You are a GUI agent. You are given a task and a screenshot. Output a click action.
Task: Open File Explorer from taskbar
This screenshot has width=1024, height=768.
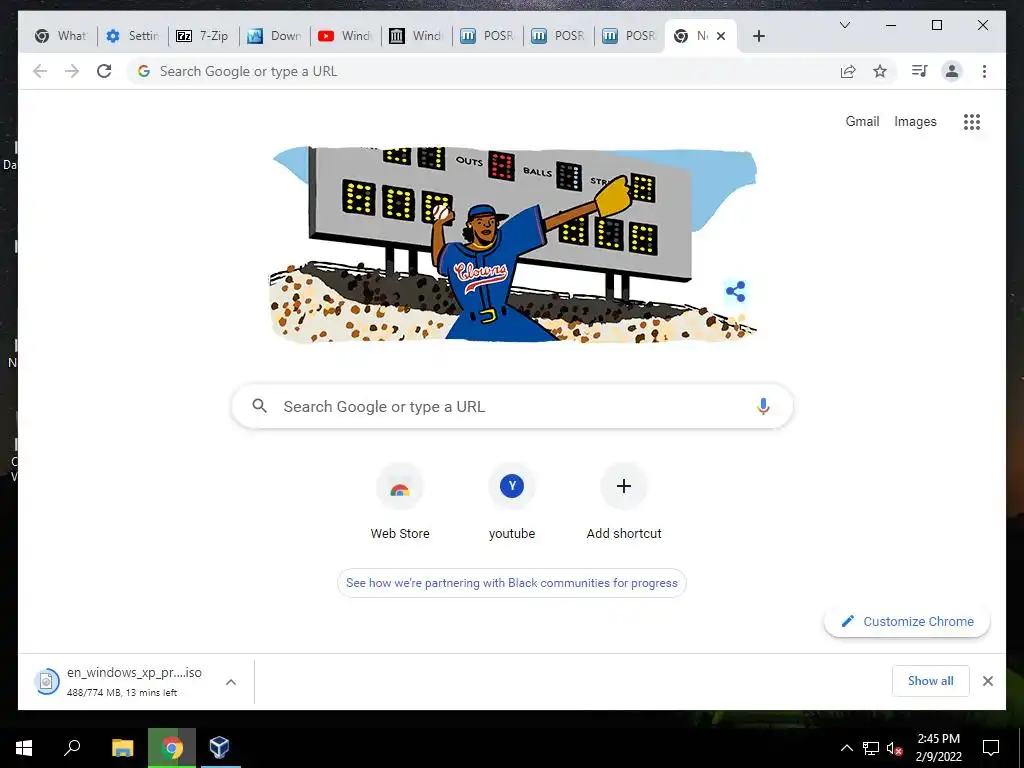[x=123, y=748]
